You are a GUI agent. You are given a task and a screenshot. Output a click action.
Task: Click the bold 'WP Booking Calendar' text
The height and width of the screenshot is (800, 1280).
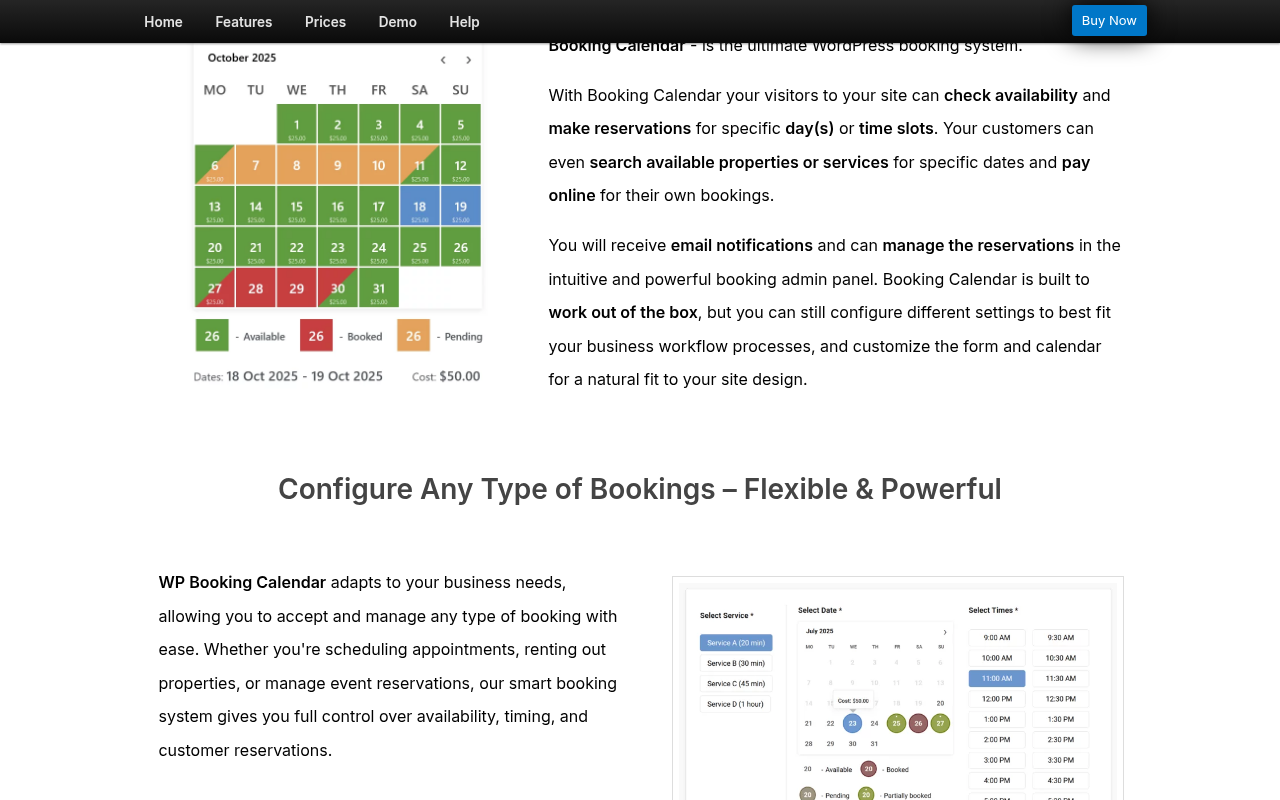[x=242, y=582]
